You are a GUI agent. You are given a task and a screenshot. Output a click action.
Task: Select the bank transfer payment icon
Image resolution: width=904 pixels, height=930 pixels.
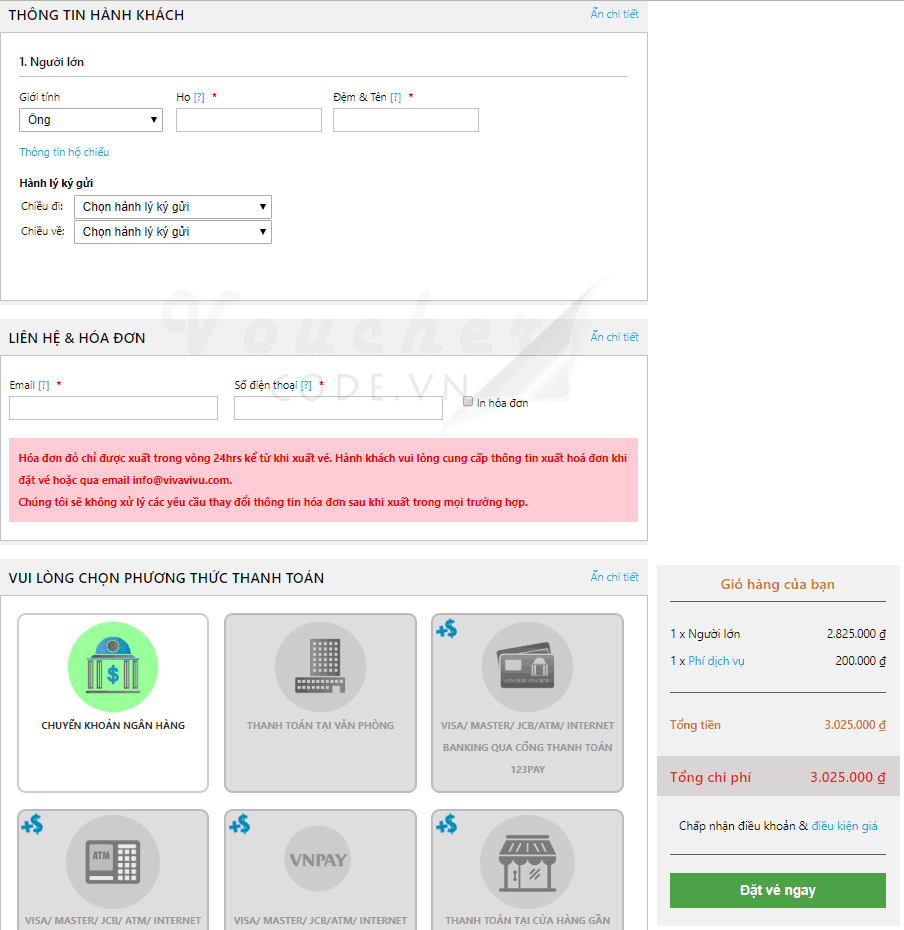point(113,668)
